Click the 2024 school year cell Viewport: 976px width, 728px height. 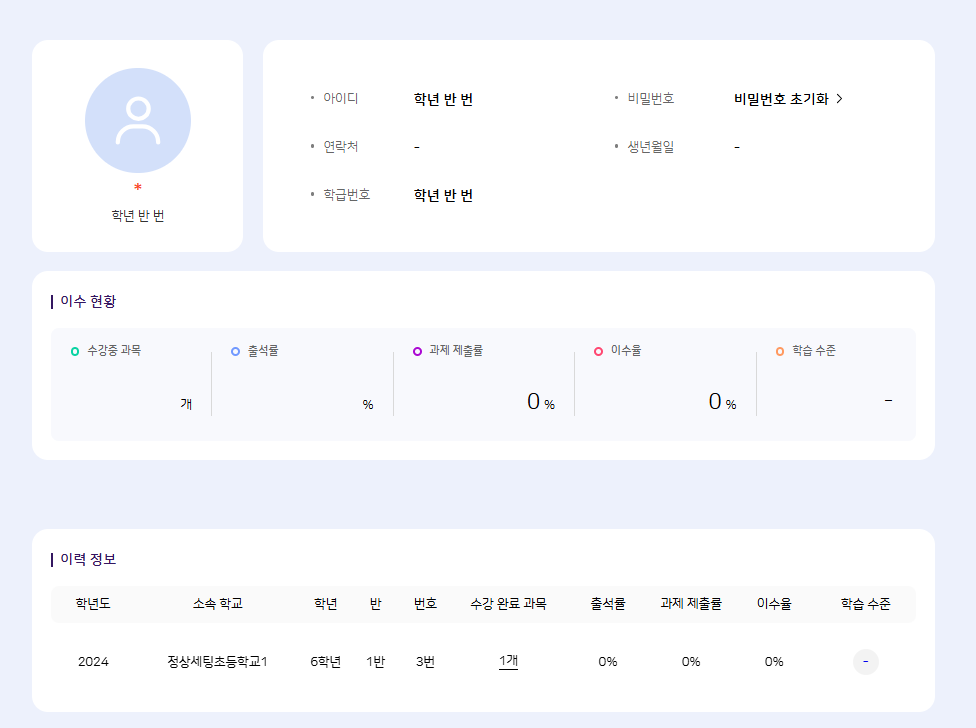tap(93, 662)
